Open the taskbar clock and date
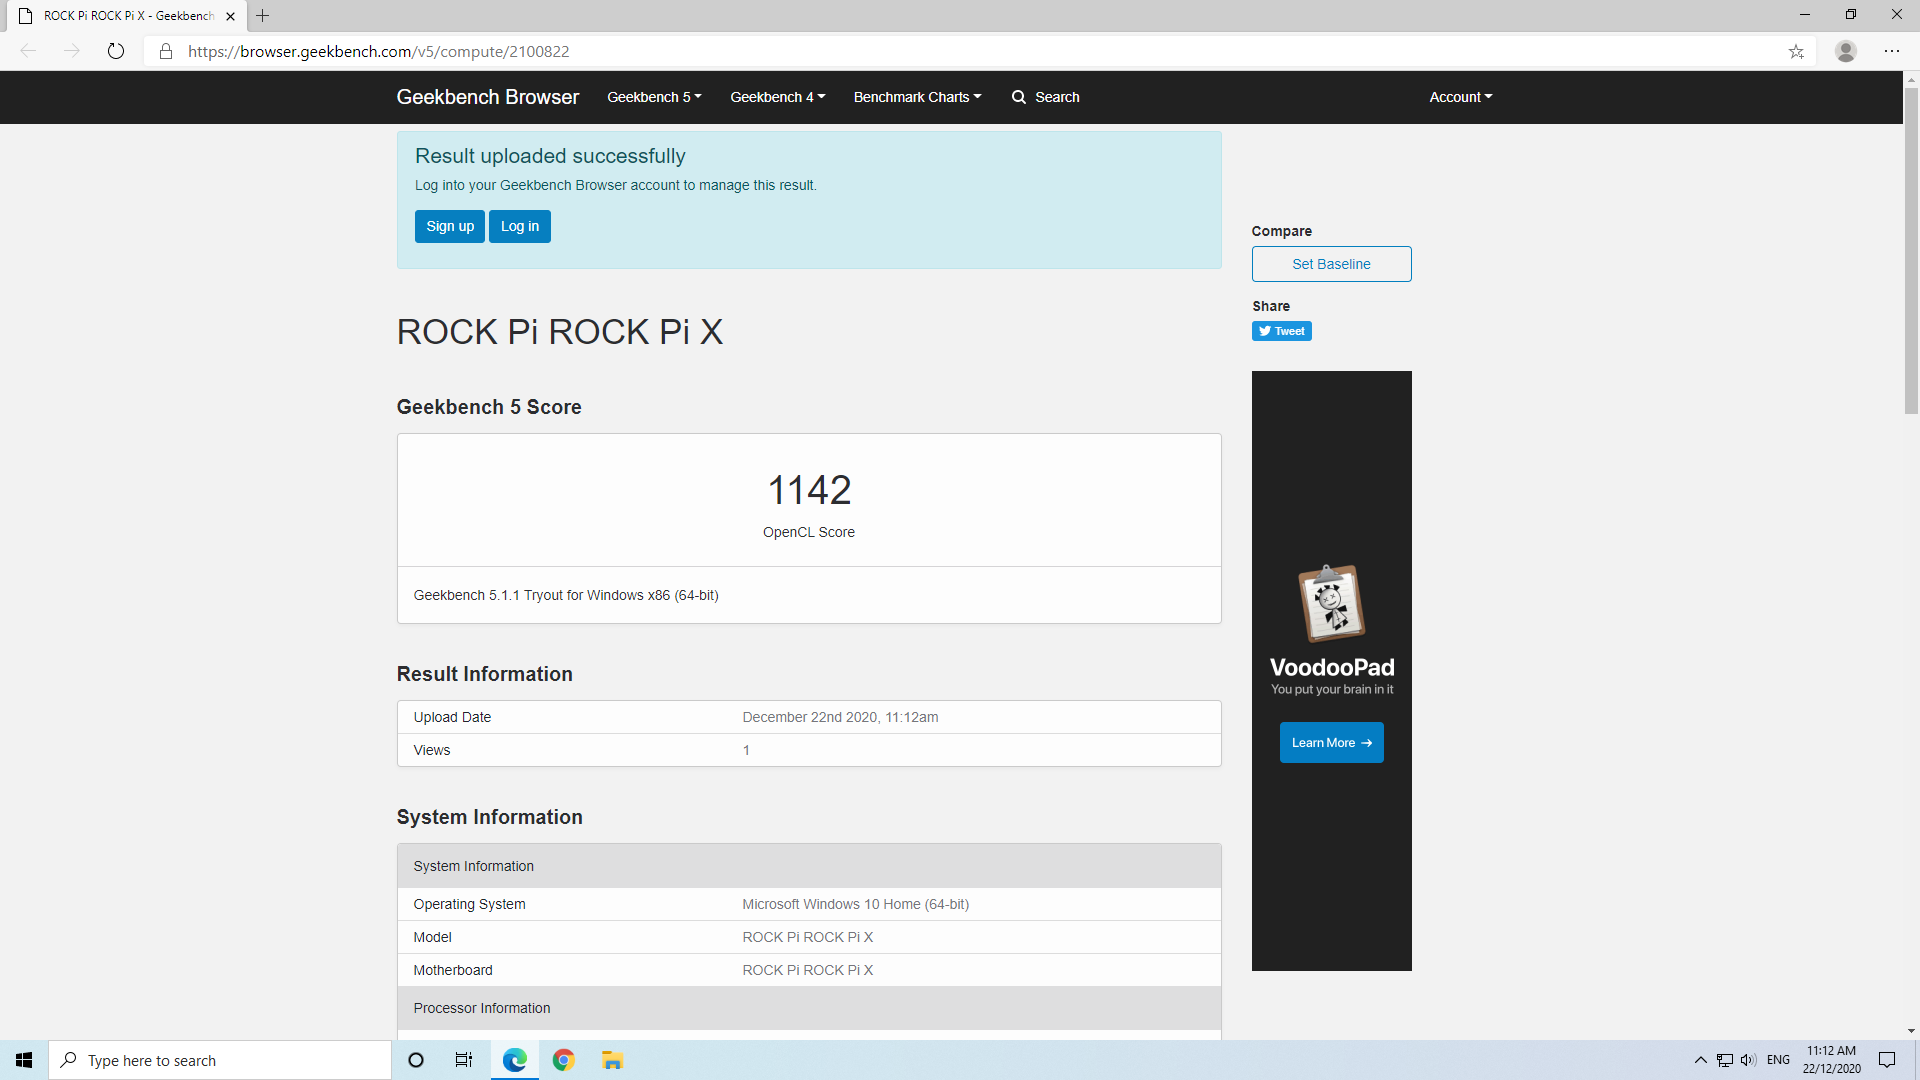 [1831, 1060]
